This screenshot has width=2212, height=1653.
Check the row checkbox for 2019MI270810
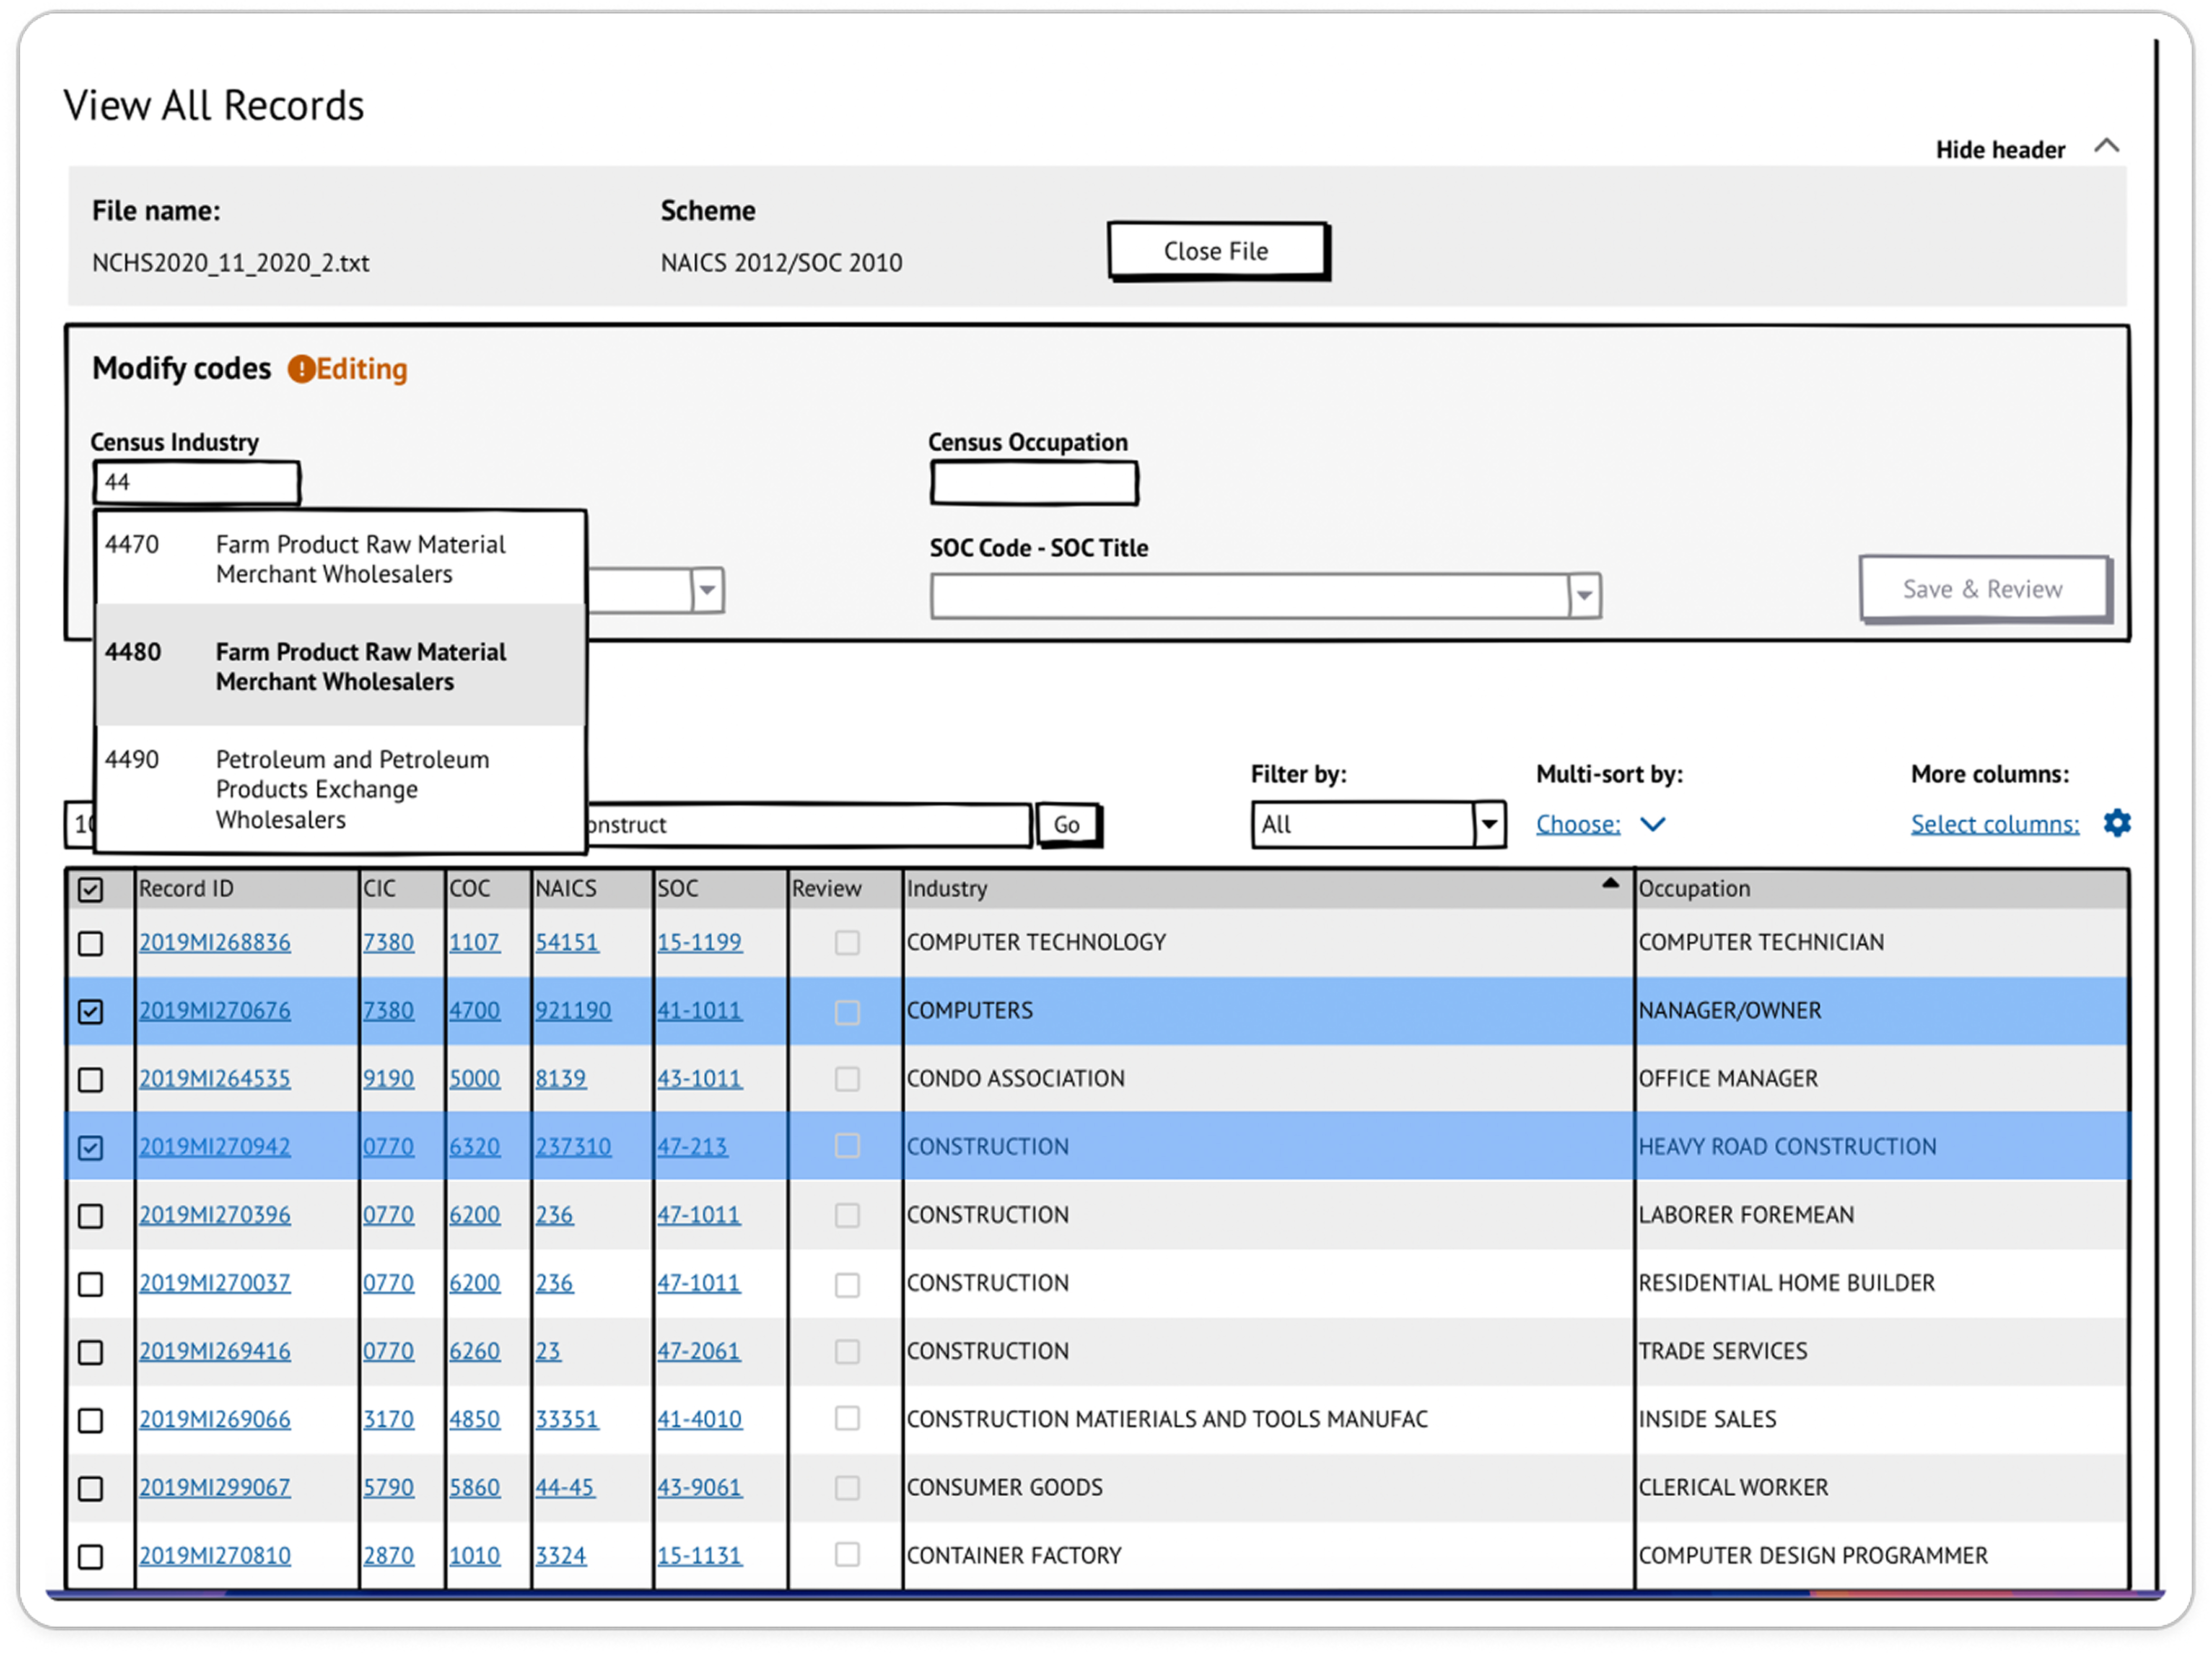tap(90, 1557)
